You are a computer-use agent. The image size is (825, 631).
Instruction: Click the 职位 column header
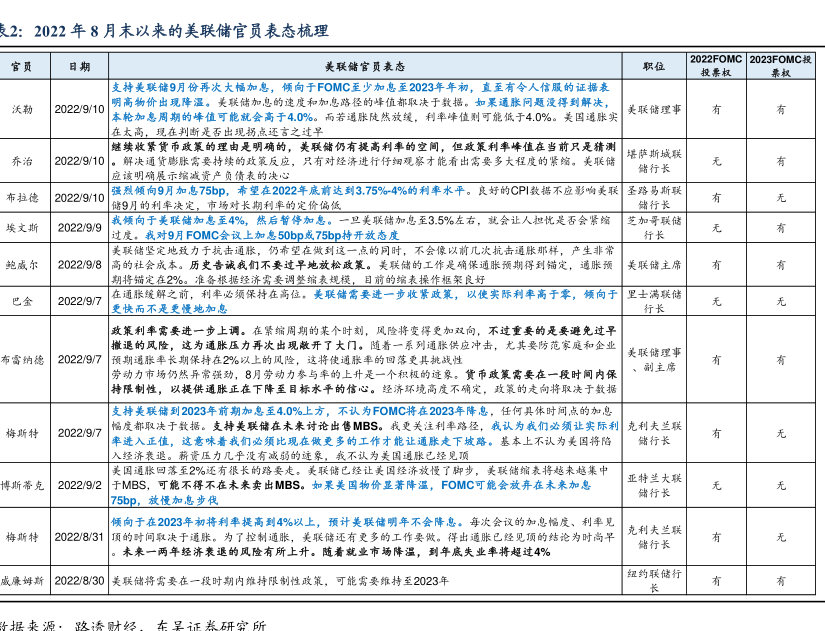click(x=654, y=66)
